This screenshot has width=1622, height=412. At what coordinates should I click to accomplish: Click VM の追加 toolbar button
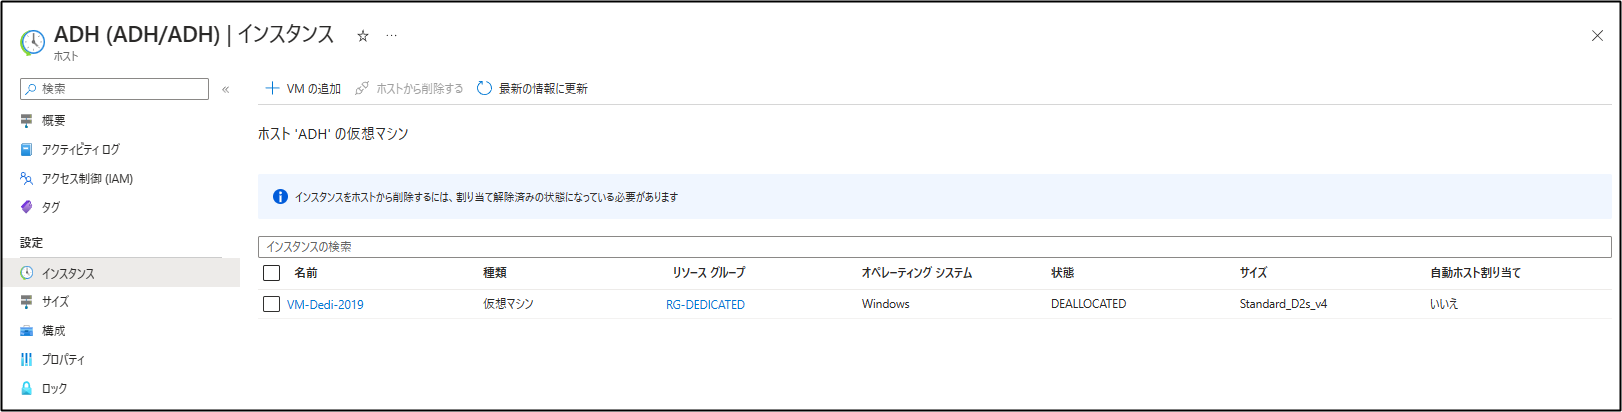[302, 89]
